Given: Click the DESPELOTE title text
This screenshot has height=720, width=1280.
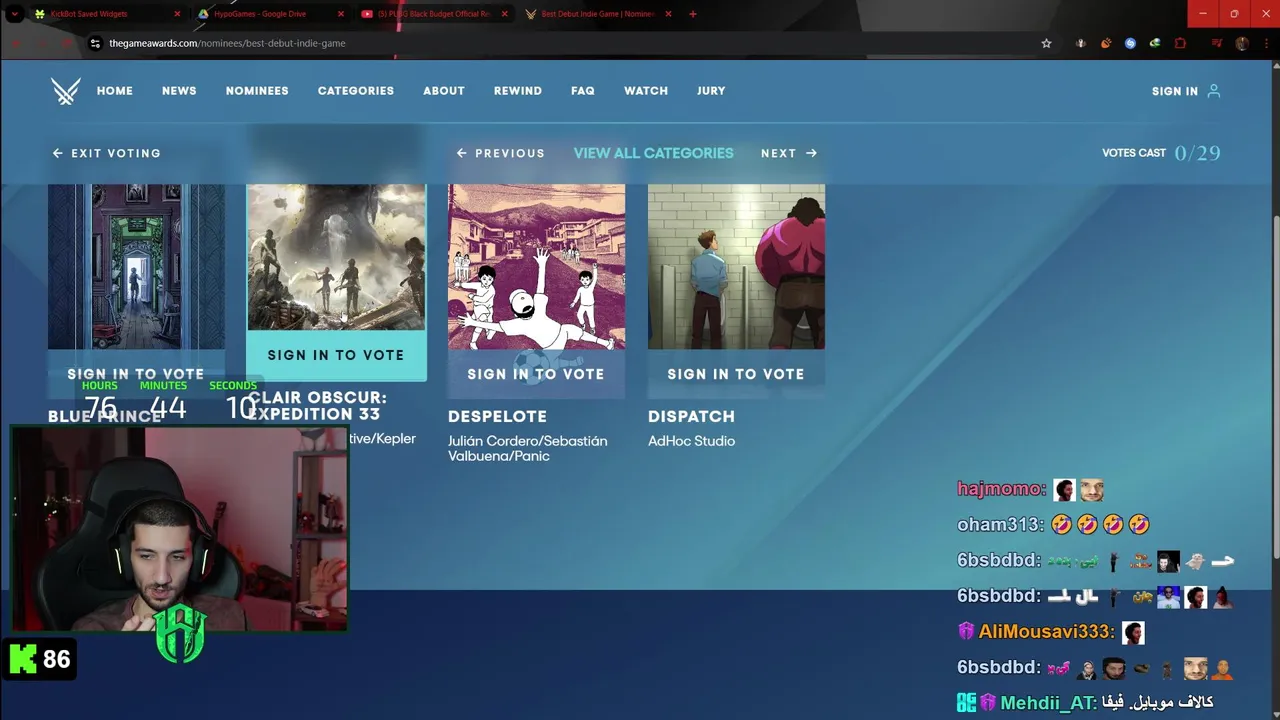Looking at the screenshot, I should coord(497,416).
